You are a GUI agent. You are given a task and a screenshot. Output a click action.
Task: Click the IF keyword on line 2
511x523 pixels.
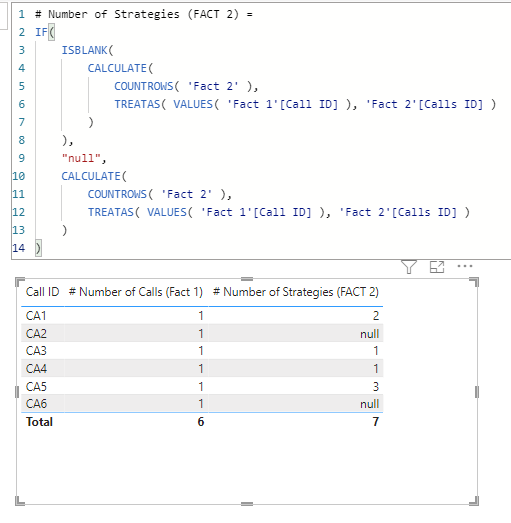tap(41, 32)
